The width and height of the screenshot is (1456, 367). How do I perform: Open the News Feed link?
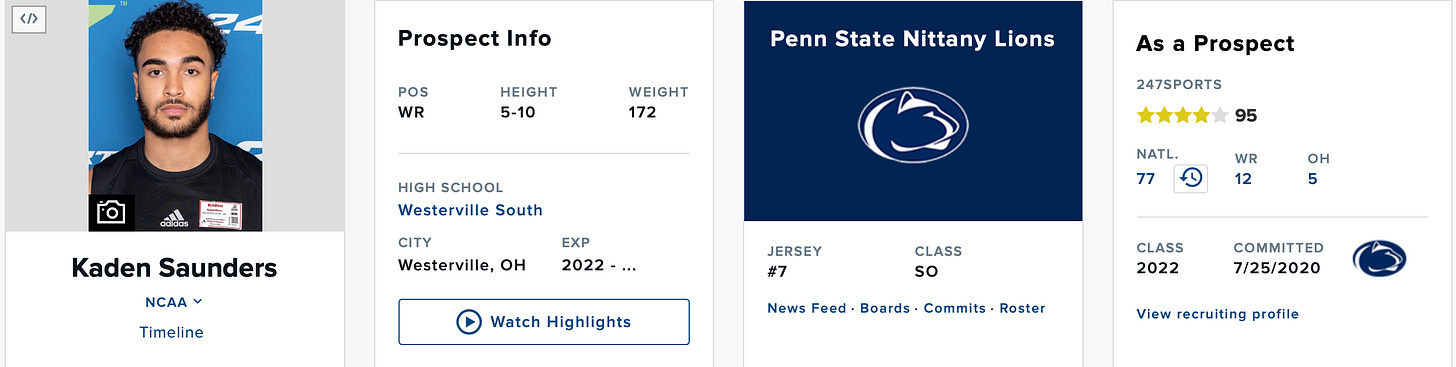(806, 308)
